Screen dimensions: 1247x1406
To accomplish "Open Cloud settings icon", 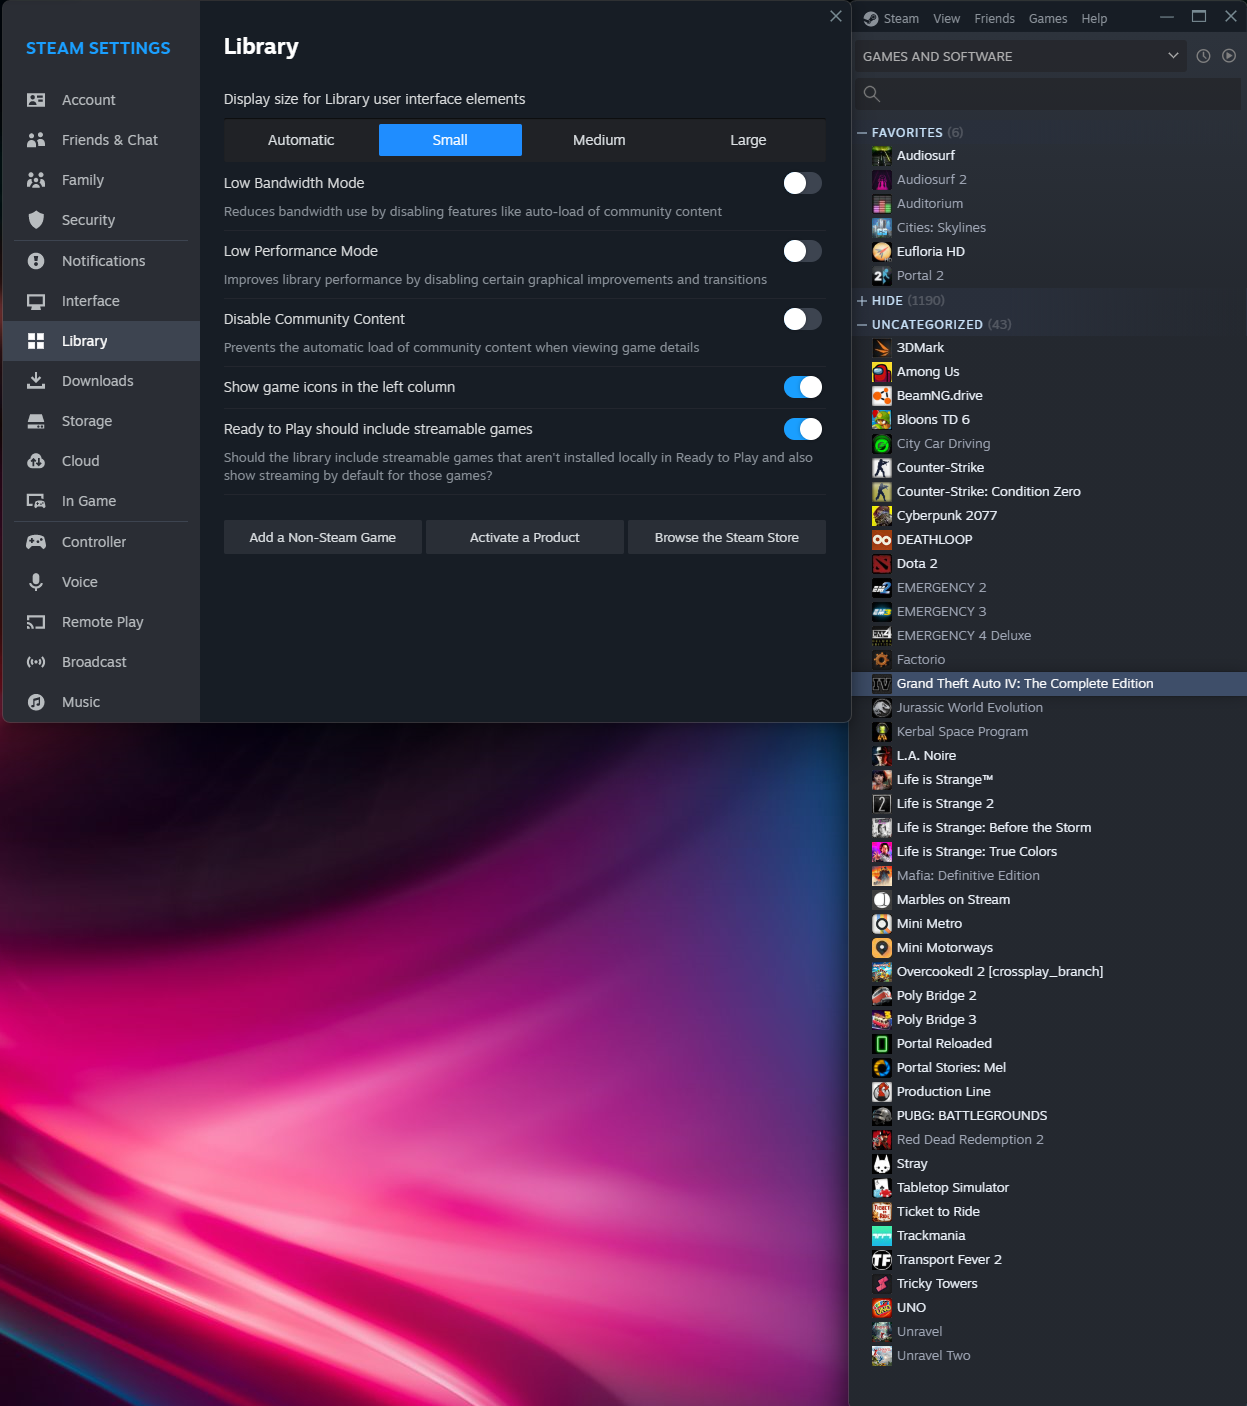I will click(36, 461).
